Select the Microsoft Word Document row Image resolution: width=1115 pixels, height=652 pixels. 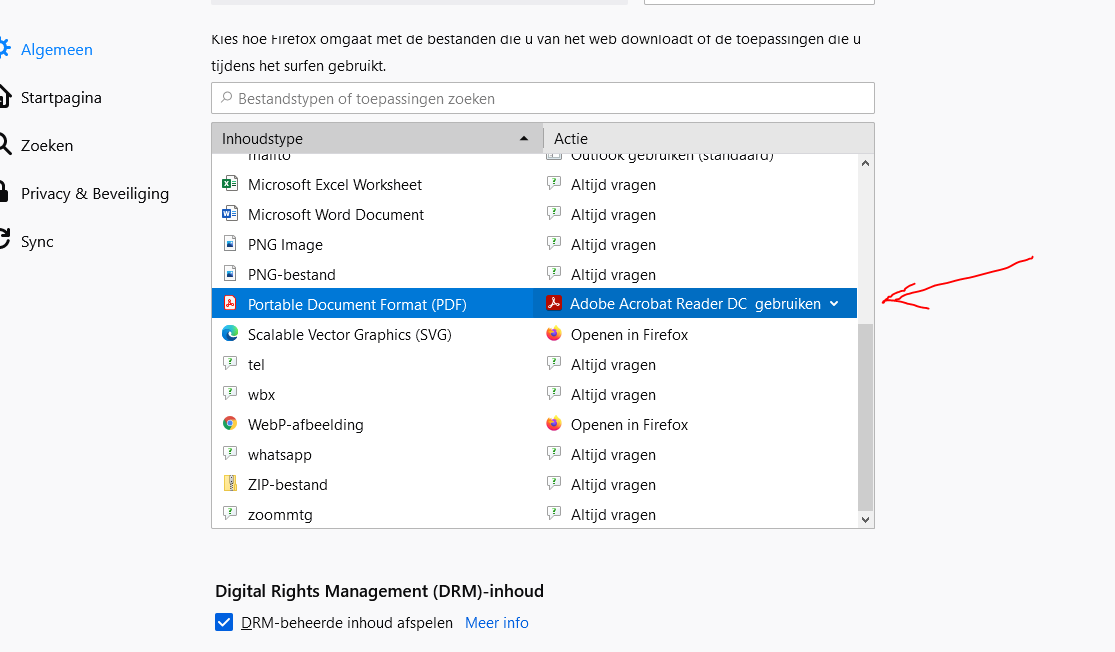pos(534,215)
